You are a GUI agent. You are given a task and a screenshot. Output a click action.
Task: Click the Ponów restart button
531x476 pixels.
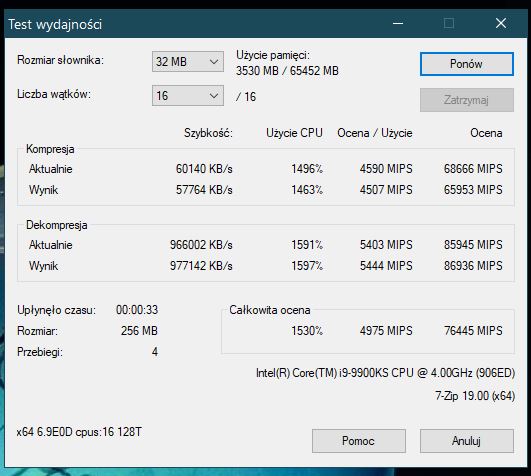(467, 64)
